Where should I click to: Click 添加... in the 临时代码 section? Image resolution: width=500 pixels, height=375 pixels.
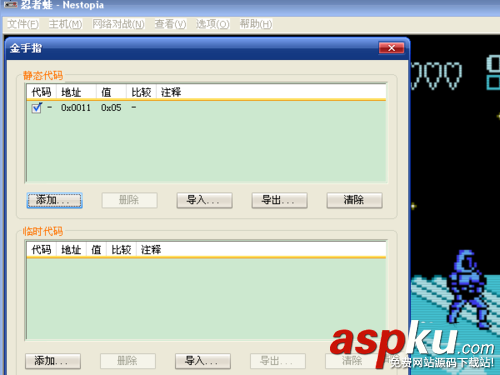(53, 361)
